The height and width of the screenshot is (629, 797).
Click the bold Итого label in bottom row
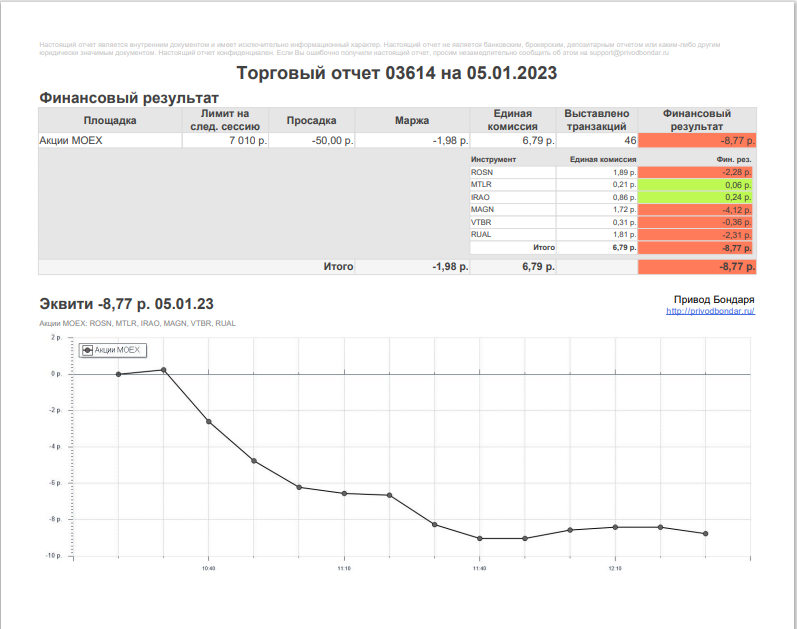338,266
